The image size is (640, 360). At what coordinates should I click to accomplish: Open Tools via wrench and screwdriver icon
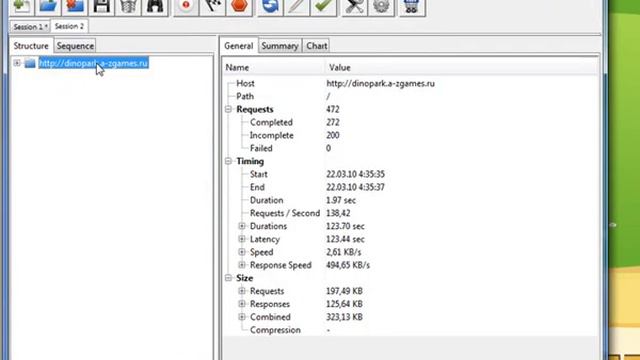(354, 6)
